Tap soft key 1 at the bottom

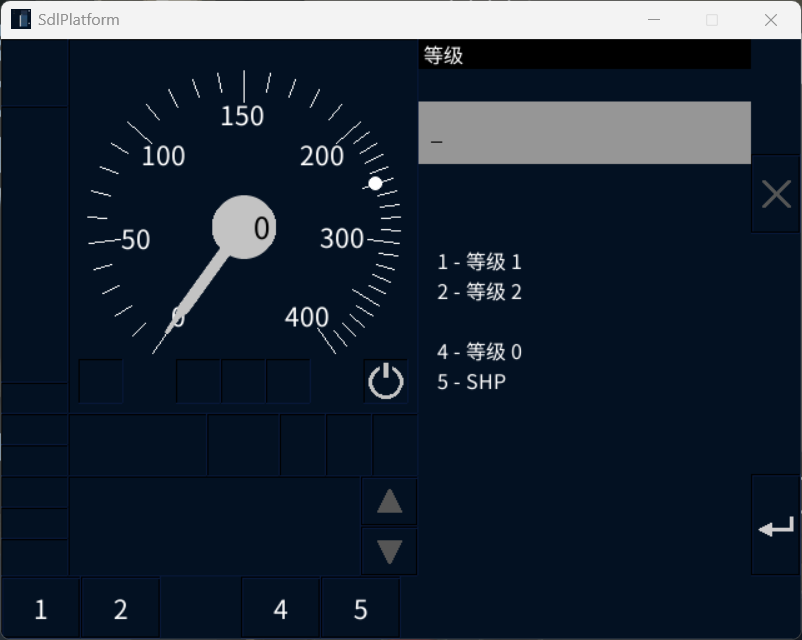pyautogui.click(x=40, y=609)
